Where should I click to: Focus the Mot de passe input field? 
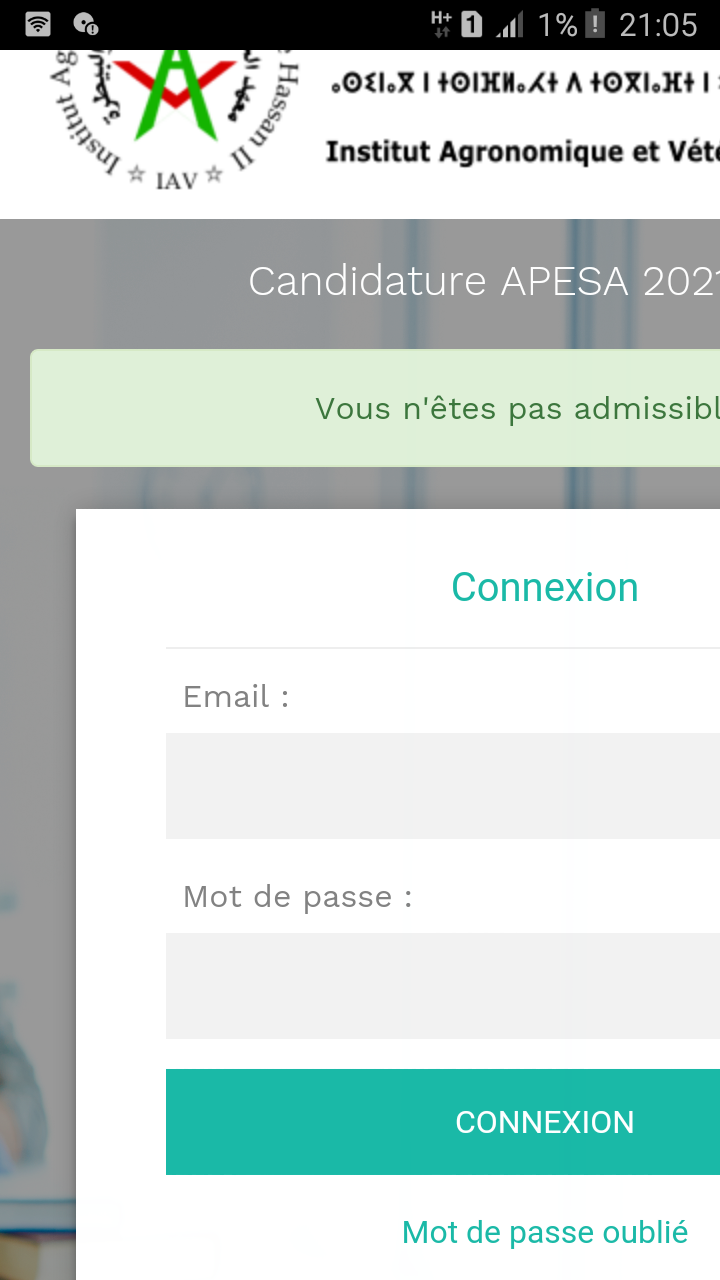coord(443,985)
